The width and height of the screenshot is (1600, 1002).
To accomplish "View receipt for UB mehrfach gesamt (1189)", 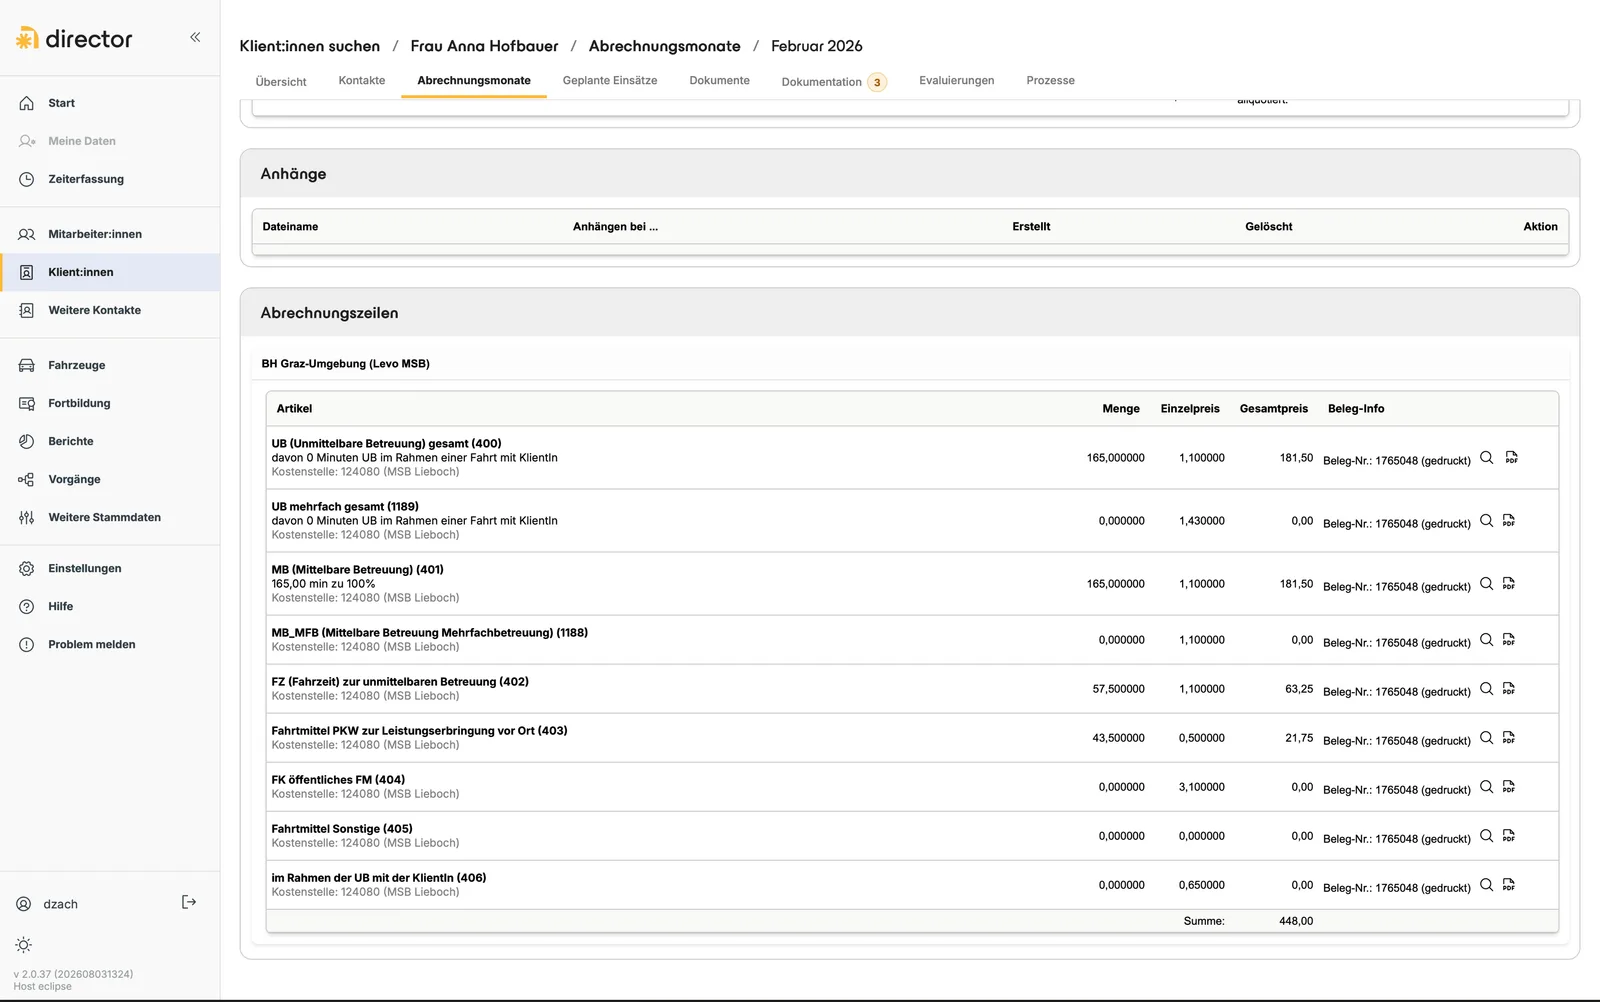I will pyautogui.click(x=1487, y=520).
